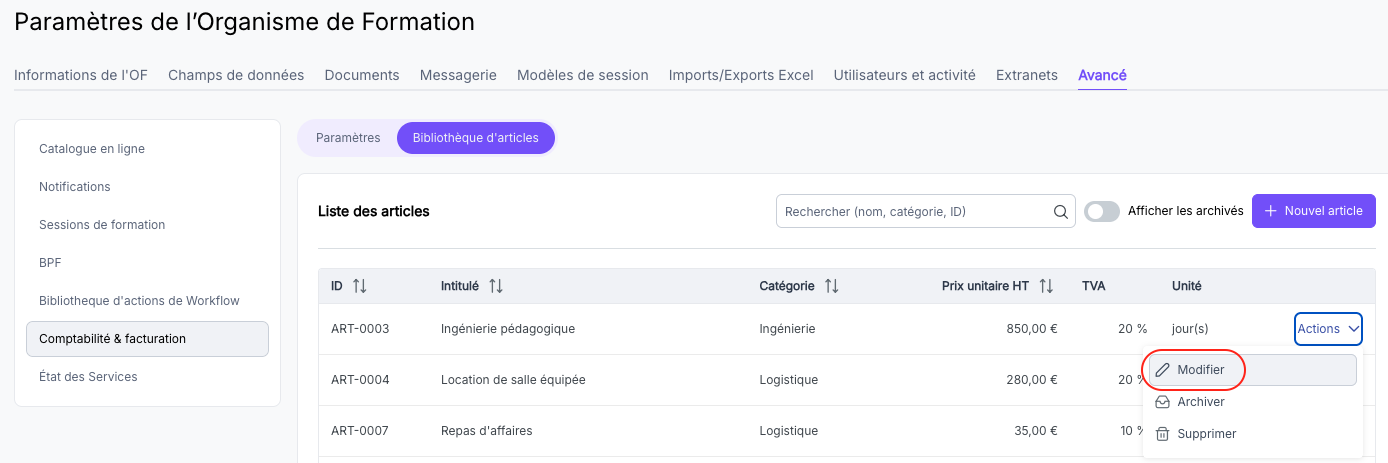Click the ART-0007 ID cell
This screenshot has height=463, width=1388.
(x=360, y=431)
